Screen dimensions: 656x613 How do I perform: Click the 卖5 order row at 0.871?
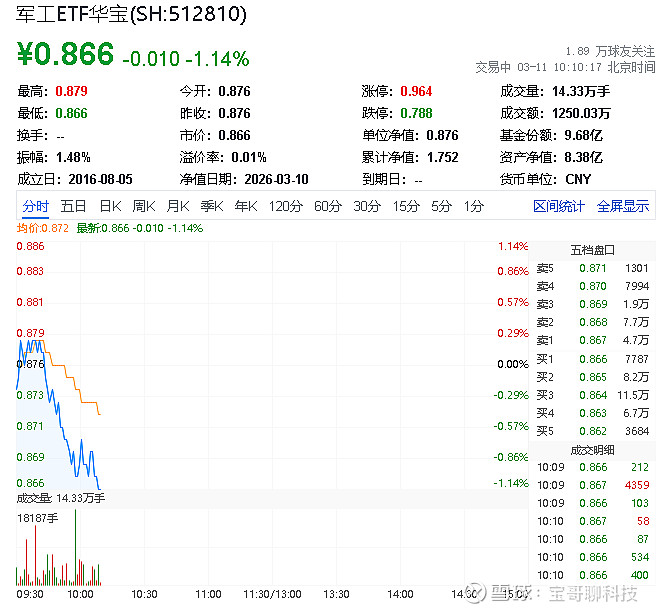pyautogui.click(x=592, y=268)
